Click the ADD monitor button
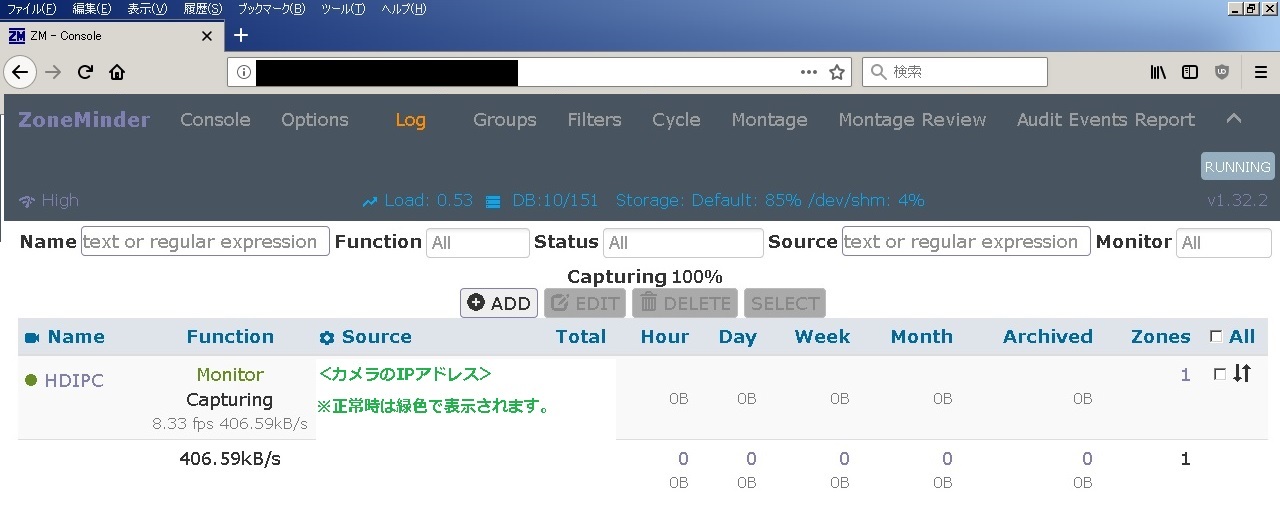Image resolution: width=1280 pixels, height=520 pixels. coord(499,303)
